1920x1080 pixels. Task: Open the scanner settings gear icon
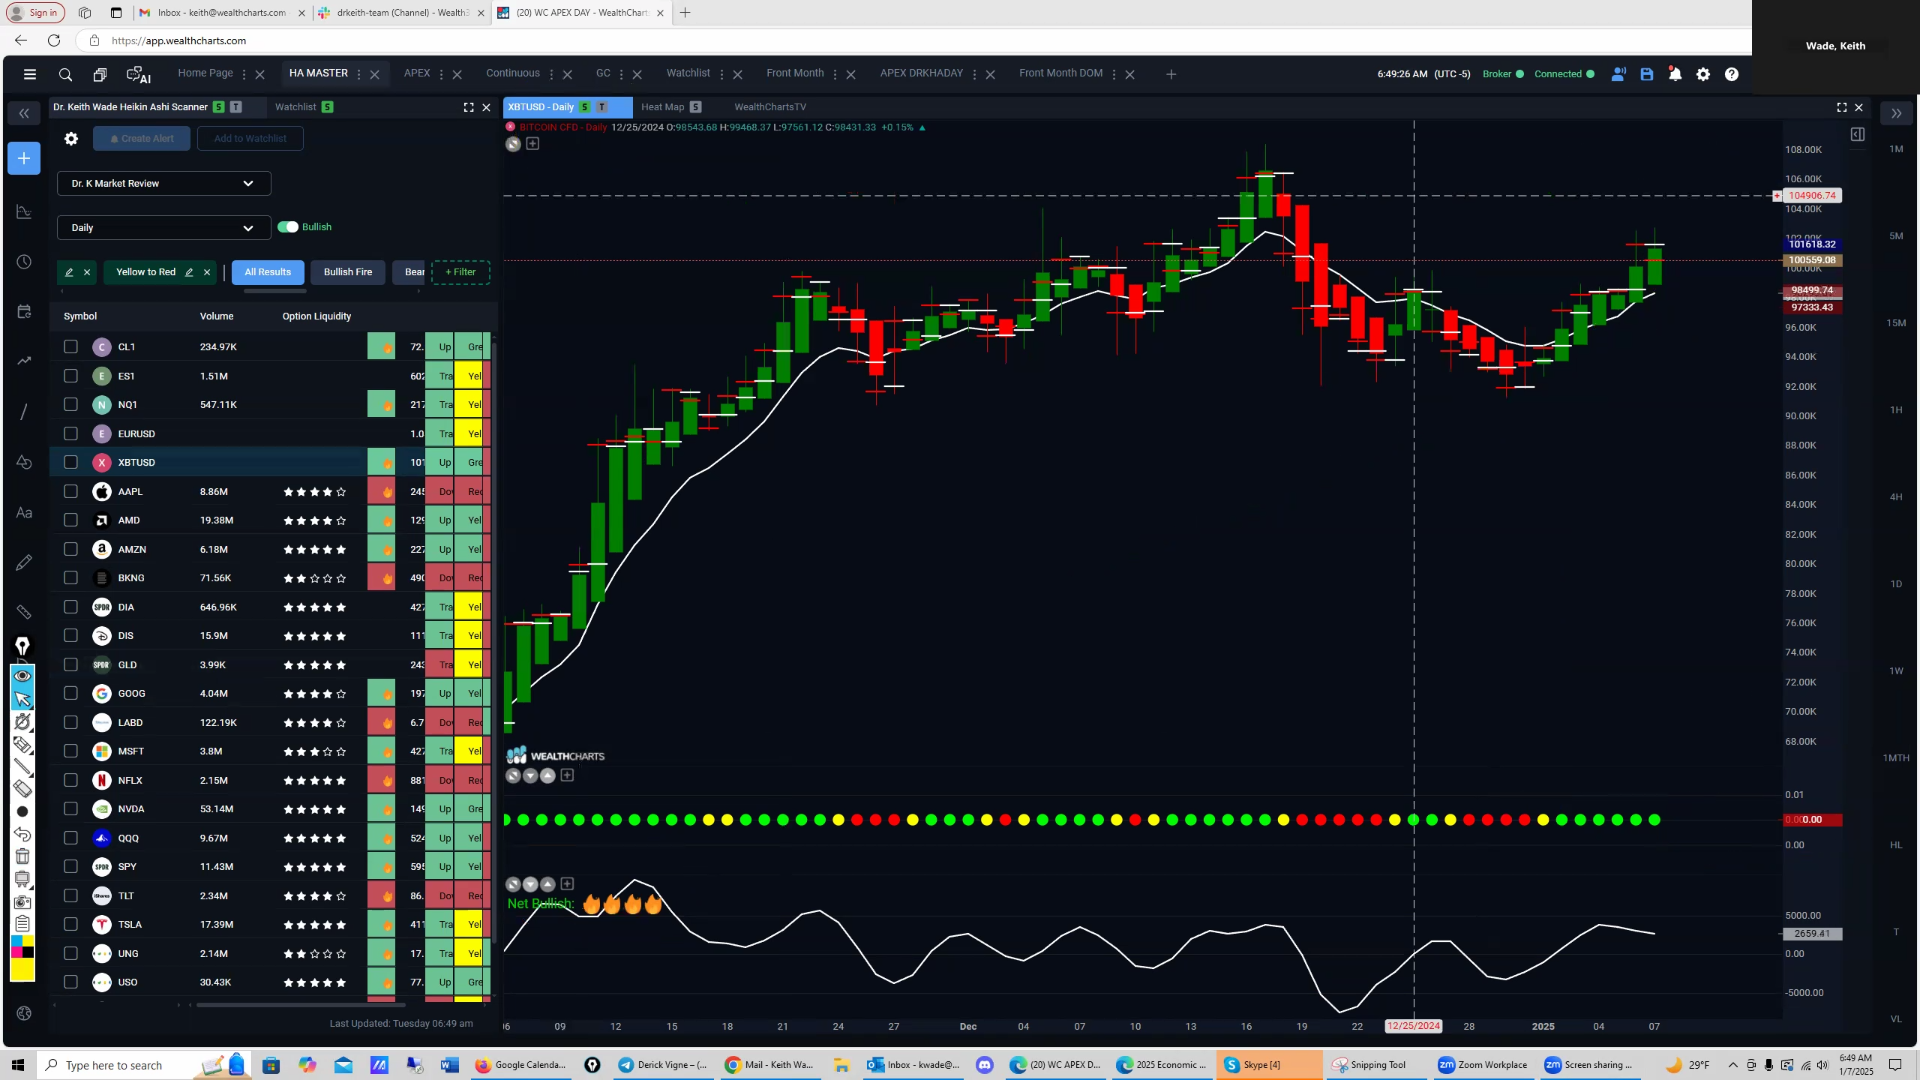(x=71, y=139)
